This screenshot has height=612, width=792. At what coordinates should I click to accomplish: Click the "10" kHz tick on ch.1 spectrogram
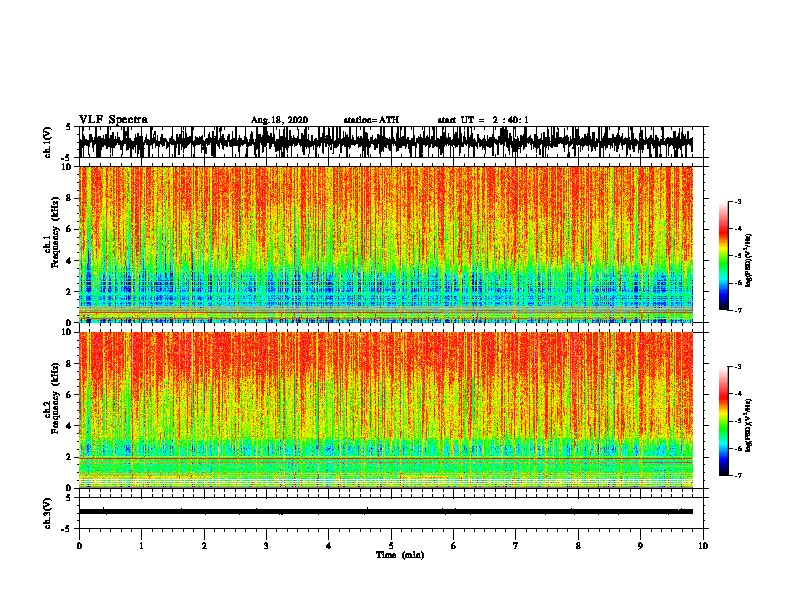[x=67, y=167]
